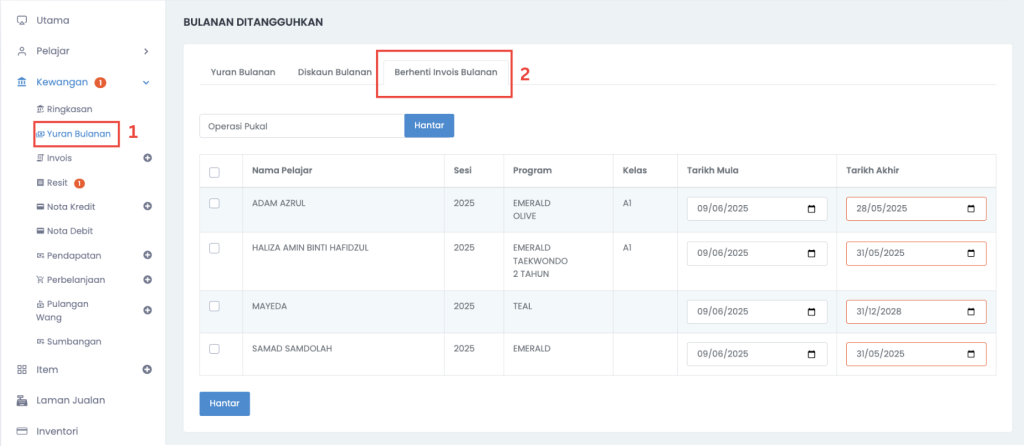1024x446 pixels.
Task: Collapse the Kewangan sidebar menu
Action: [x=83, y=82]
